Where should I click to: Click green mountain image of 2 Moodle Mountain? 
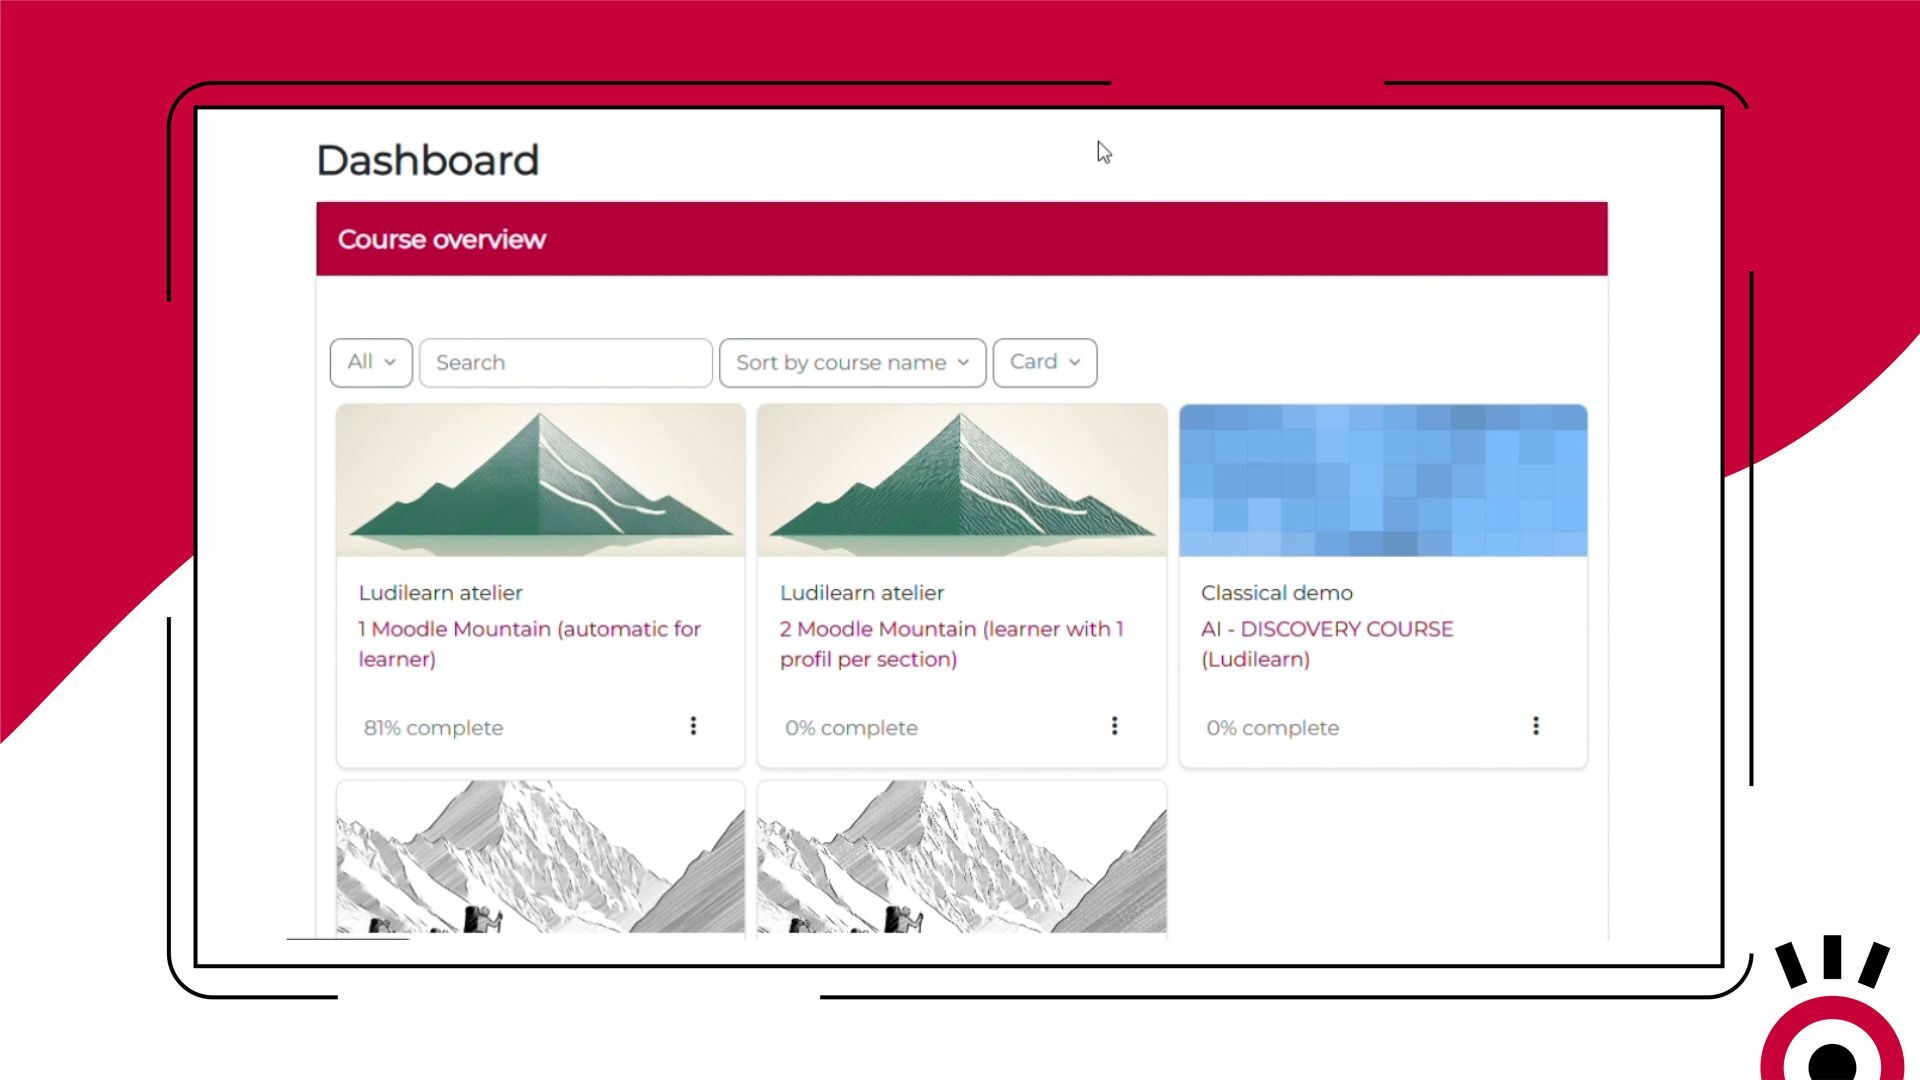[x=962, y=480]
